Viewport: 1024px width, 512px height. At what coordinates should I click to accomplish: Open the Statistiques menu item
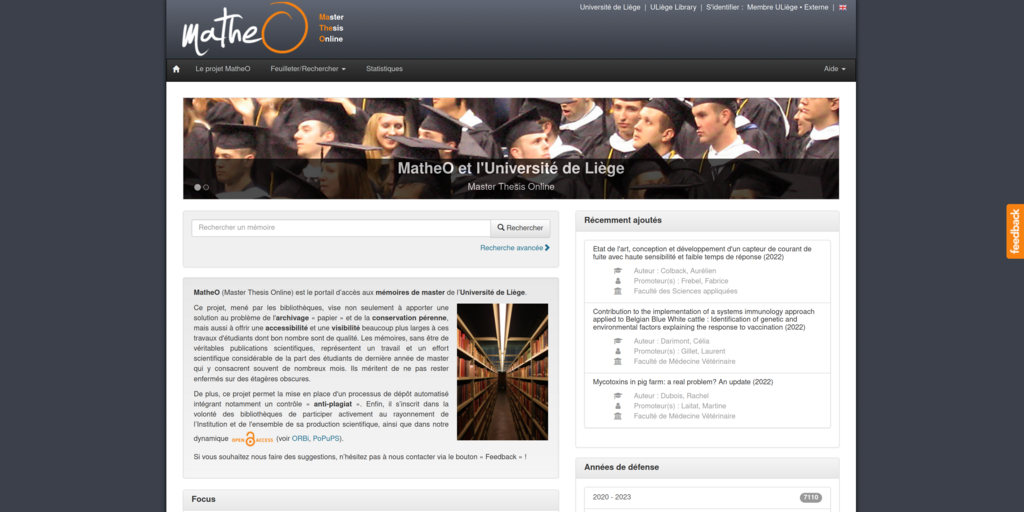(384, 69)
